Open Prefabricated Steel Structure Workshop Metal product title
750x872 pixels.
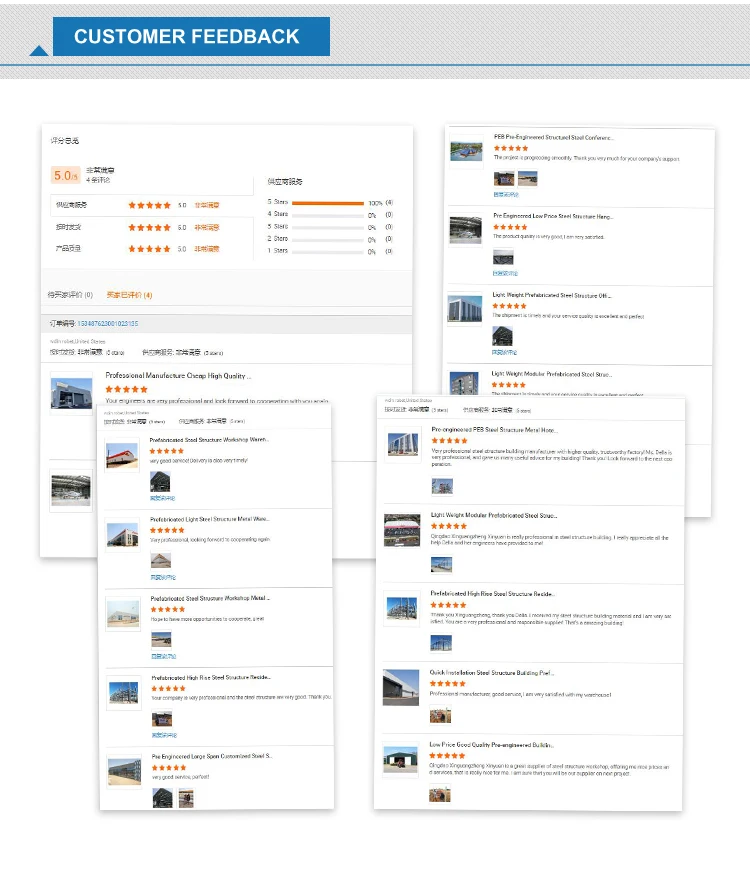point(210,598)
